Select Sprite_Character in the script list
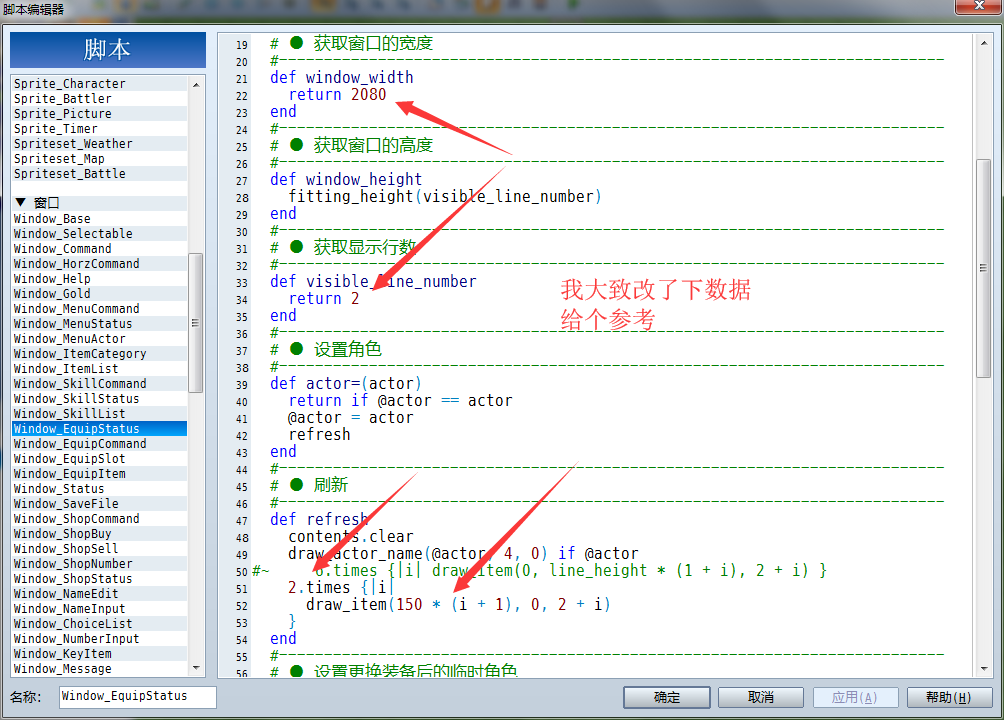 (99, 83)
